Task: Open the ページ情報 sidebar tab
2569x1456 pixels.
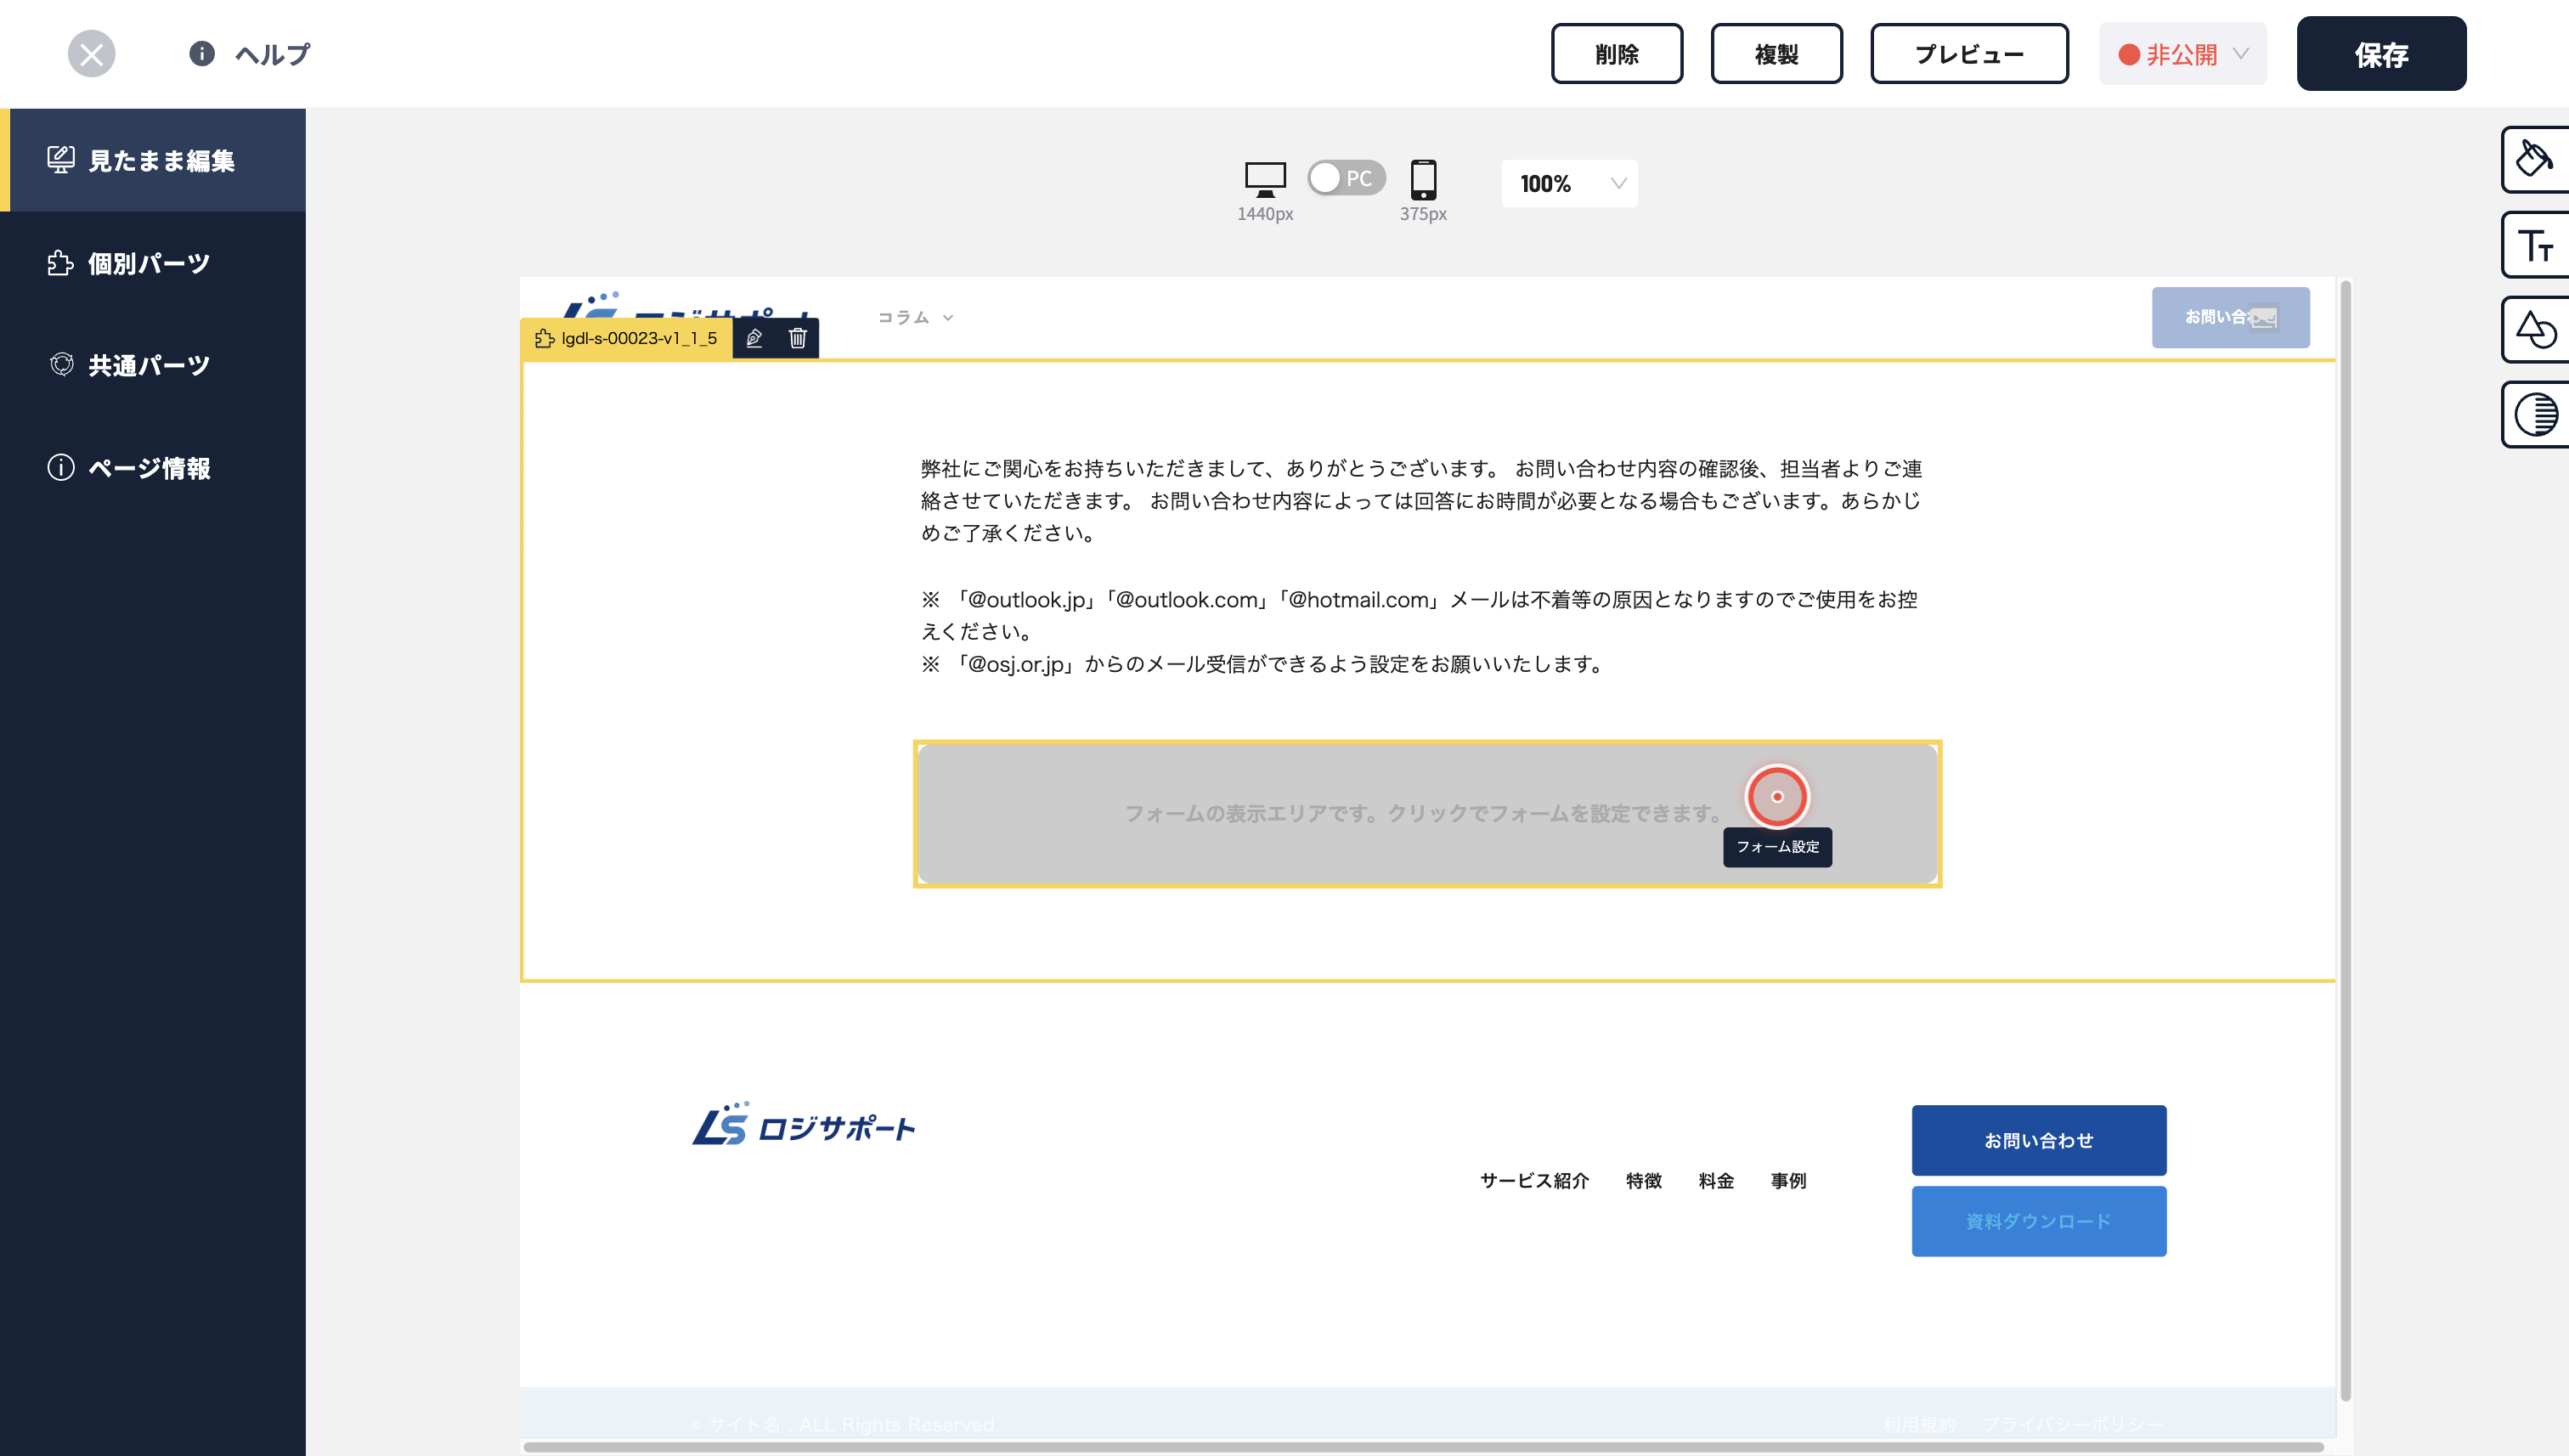Action: point(153,468)
